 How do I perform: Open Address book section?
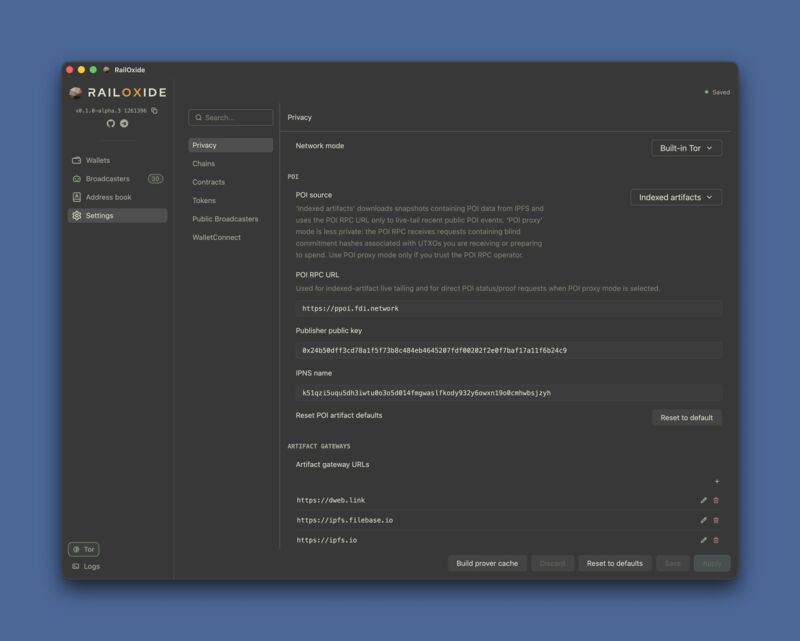click(117, 197)
